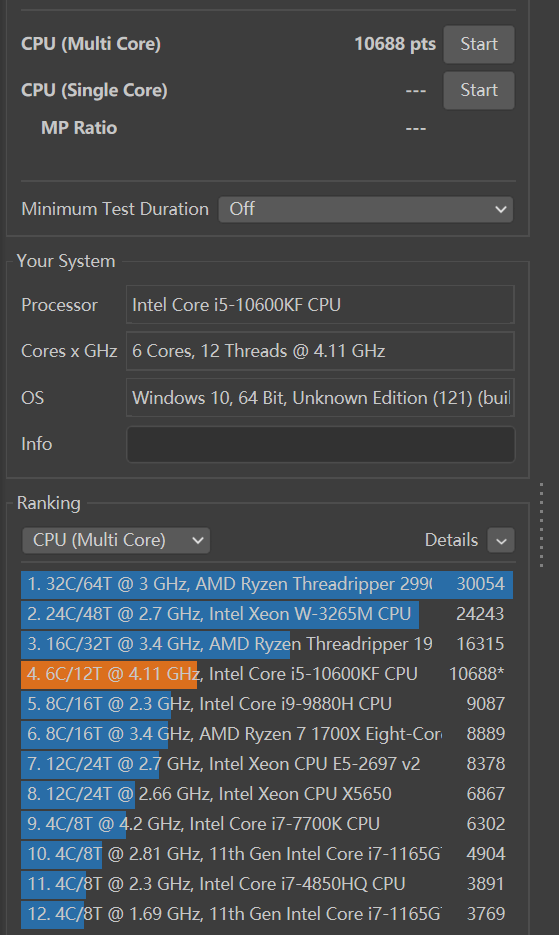The width and height of the screenshot is (559, 935).
Task: Open the Minimum Test Duration dropdown
Action: coord(366,209)
